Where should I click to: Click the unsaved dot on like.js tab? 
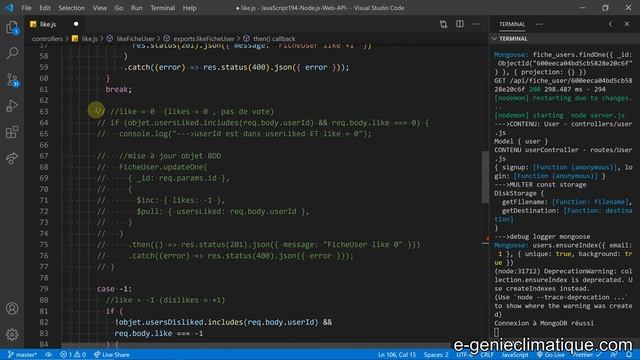click(x=76, y=24)
